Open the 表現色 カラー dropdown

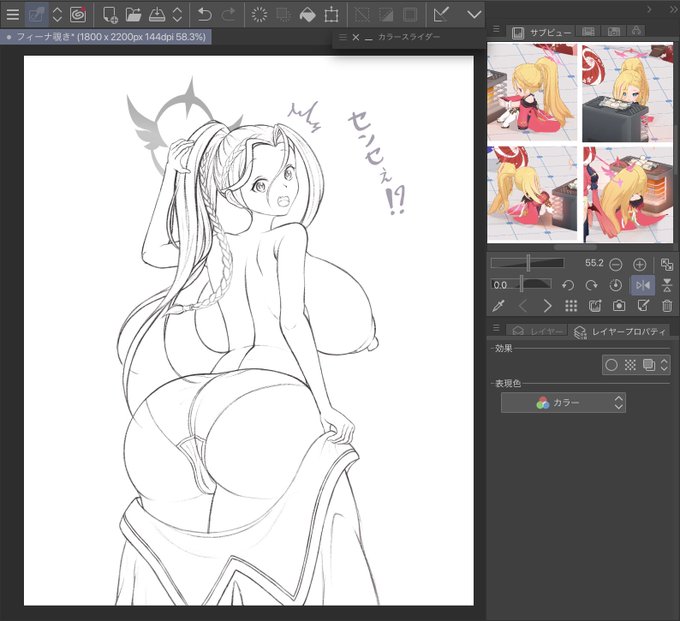[563, 403]
